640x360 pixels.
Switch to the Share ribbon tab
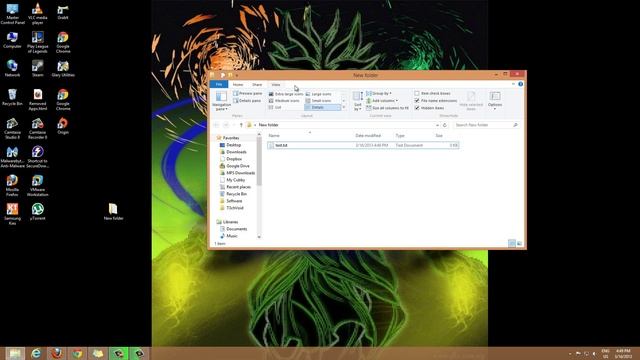point(257,84)
